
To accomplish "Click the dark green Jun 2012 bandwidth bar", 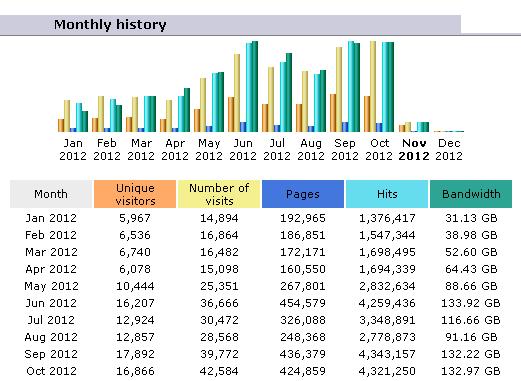I will (255, 86).
